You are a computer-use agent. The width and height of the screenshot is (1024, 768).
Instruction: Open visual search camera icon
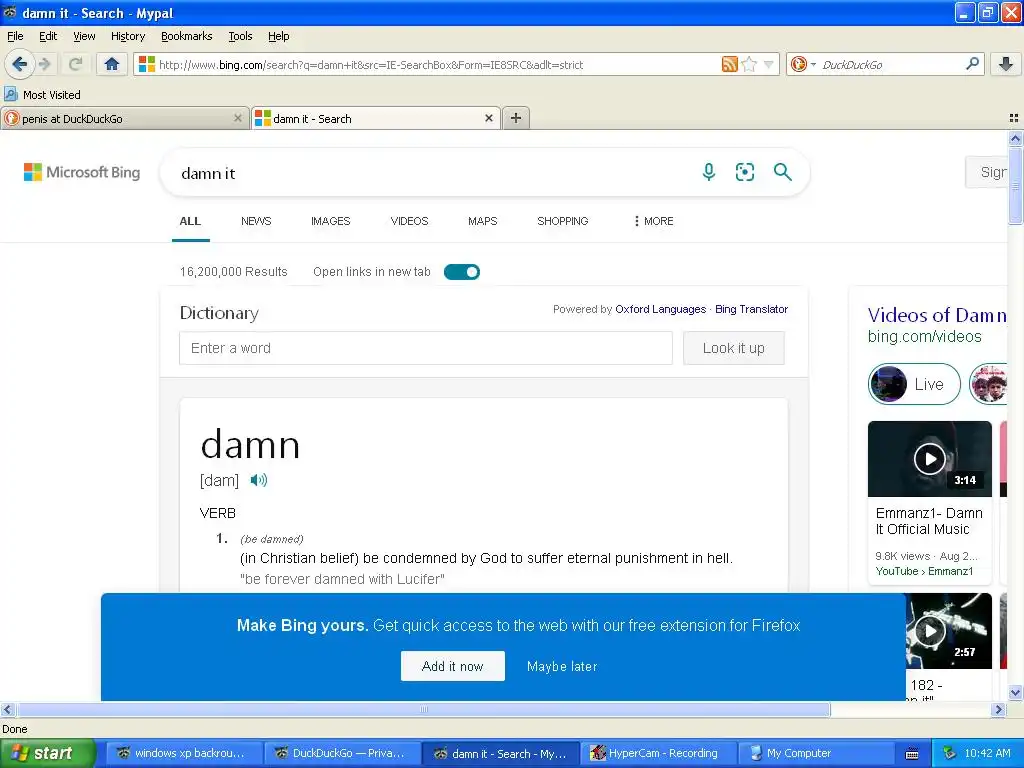pos(744,172)
